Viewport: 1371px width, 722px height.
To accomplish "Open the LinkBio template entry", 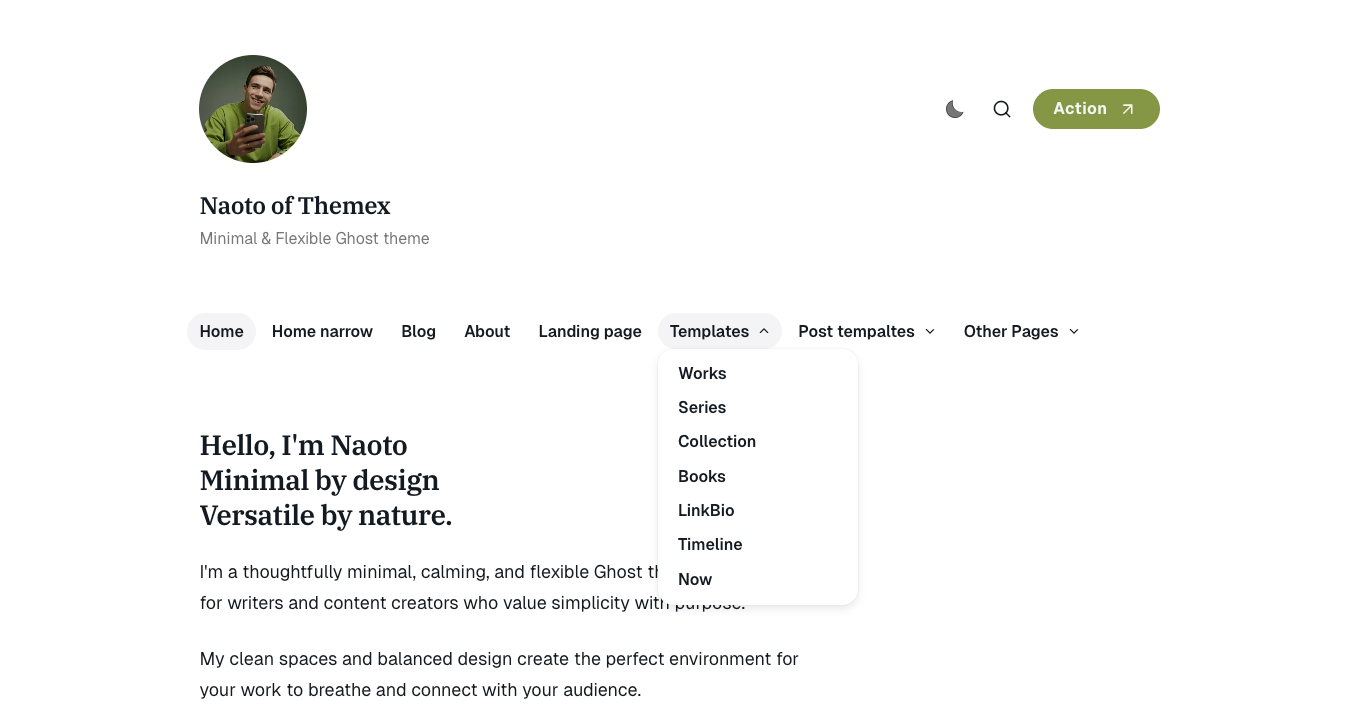I will [x=706, y=510].
